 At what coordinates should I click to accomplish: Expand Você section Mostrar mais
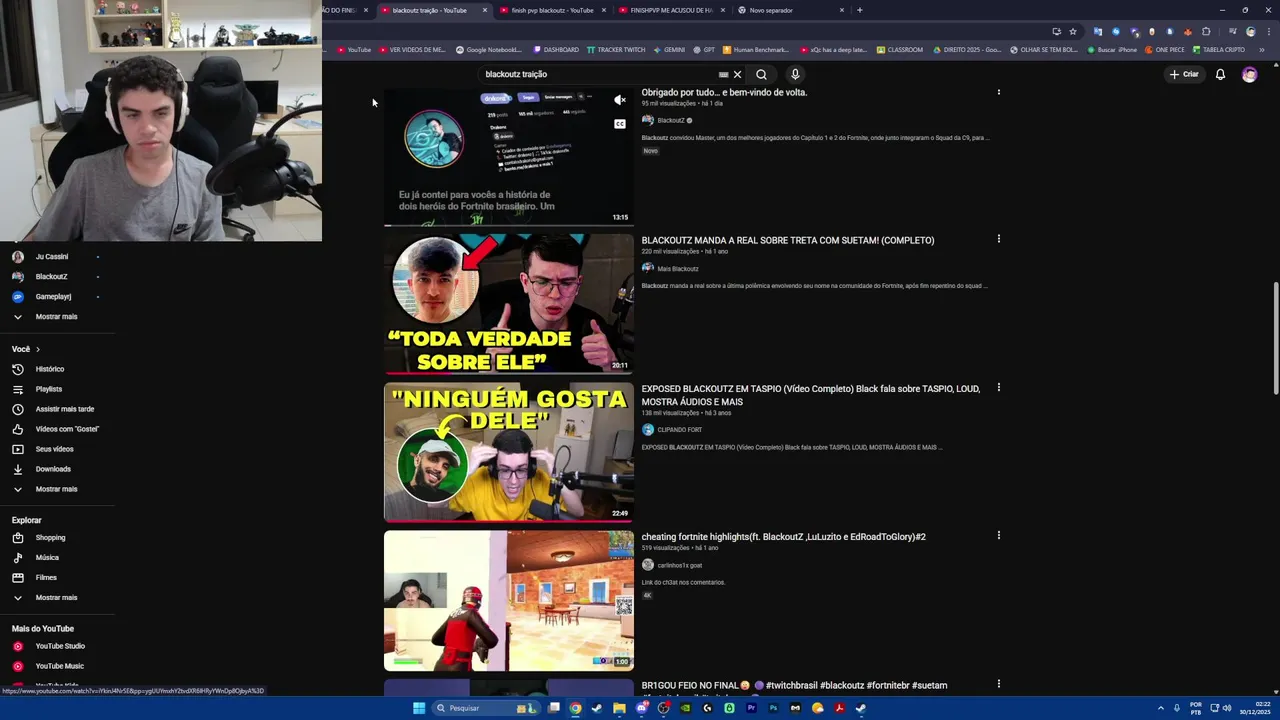pyautogui.click(x=56, y=489)
